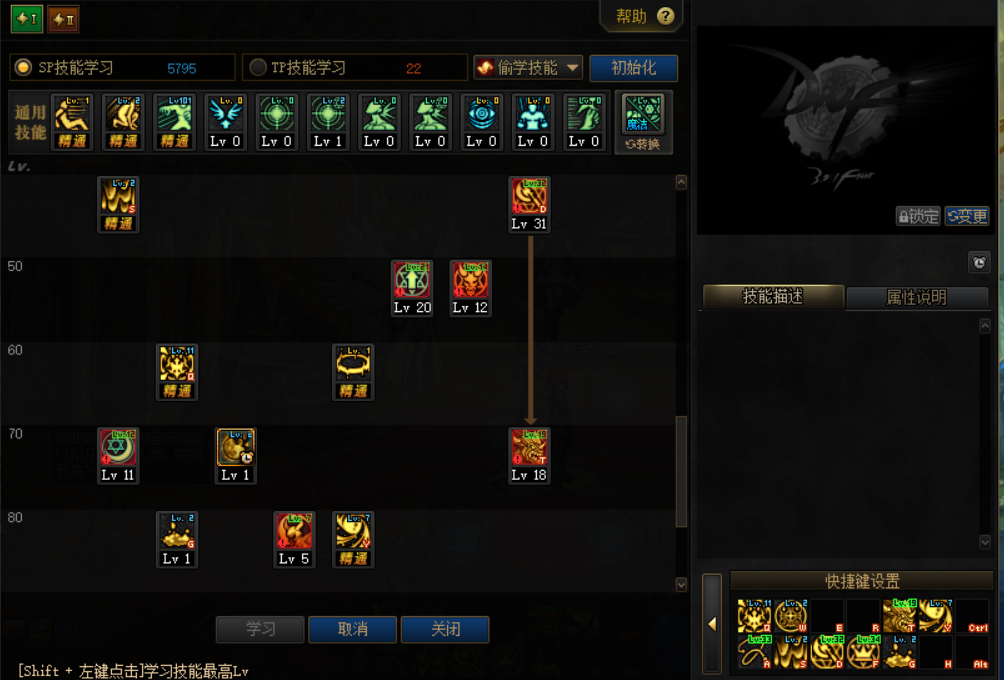Viewport: 1004px width, 680px height.
Task: Click the 魔法 转换 conversion icon
Action: click(643, 122)
